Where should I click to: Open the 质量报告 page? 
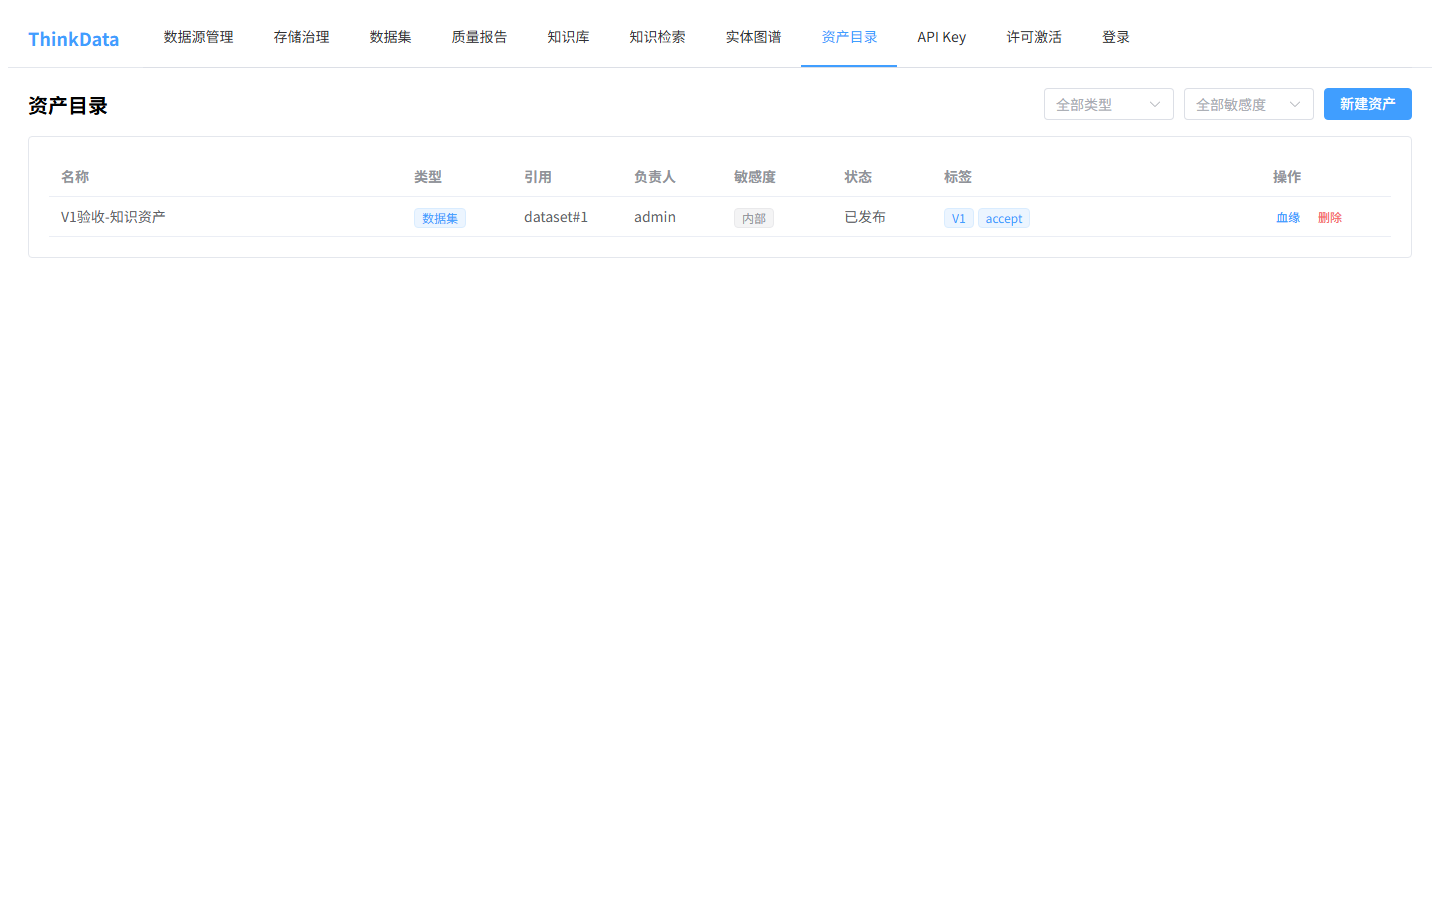point(479,37)
